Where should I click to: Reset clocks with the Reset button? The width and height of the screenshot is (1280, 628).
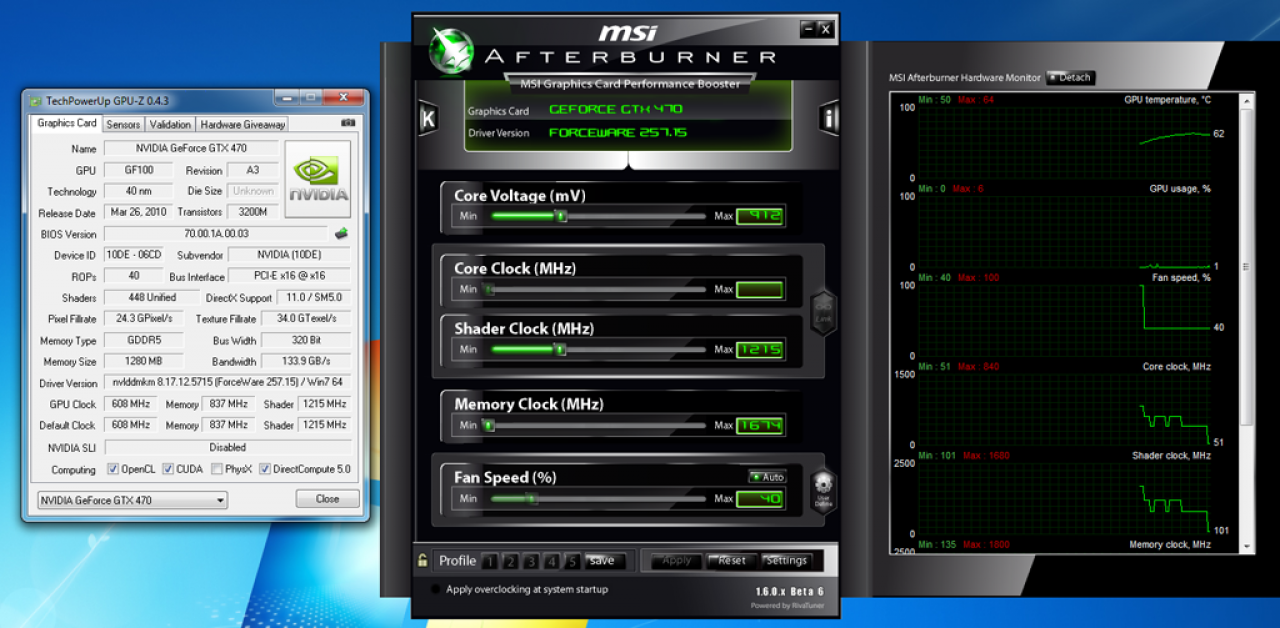pos(731,561)
